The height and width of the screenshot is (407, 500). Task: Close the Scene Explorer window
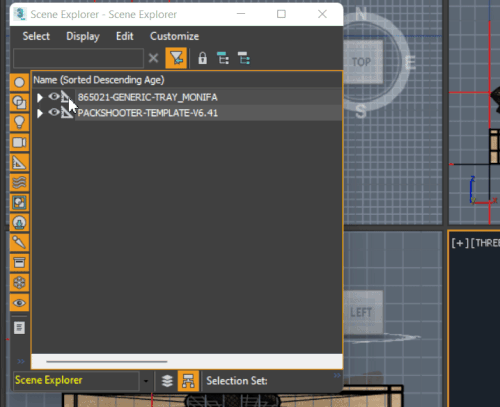(x=322, y=14)
